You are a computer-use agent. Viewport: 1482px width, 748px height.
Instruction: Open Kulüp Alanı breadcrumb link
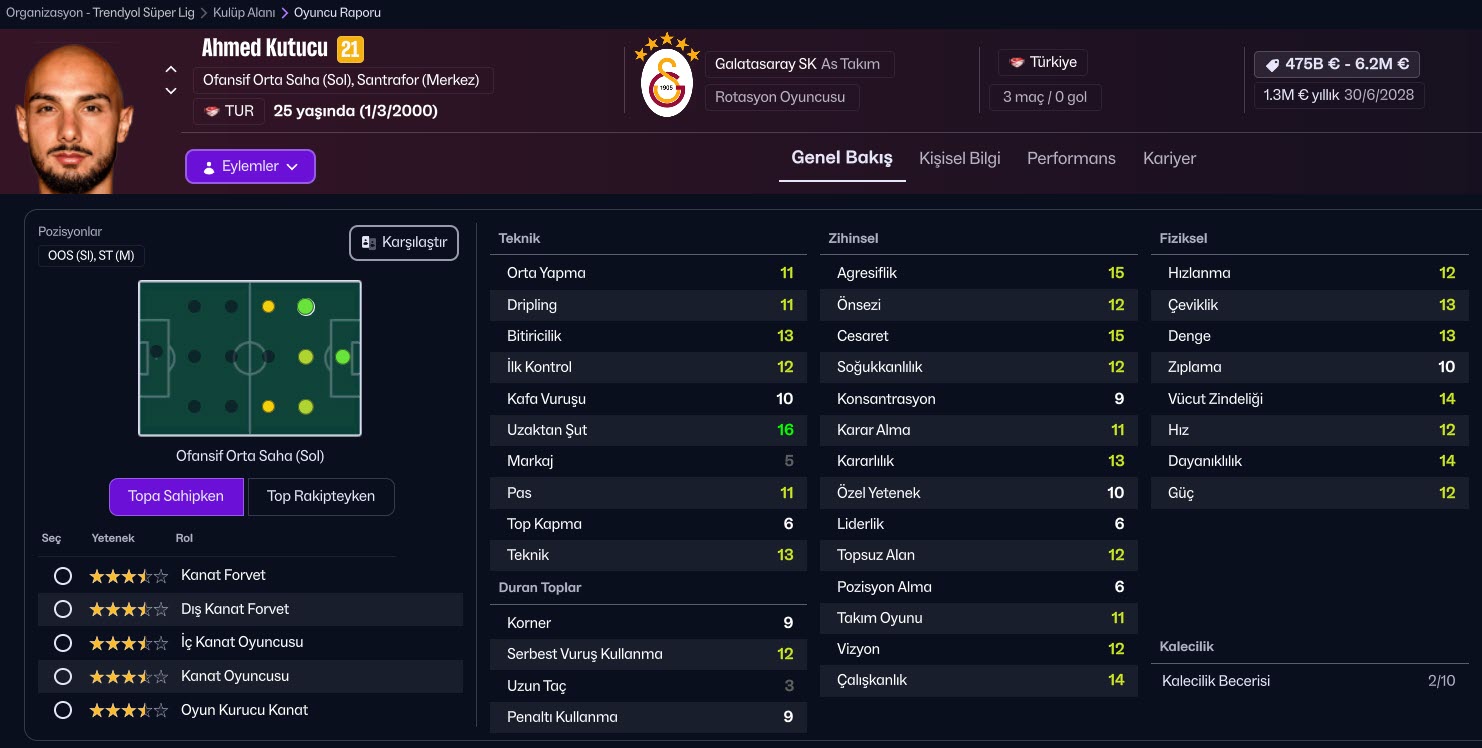tap(243, 13)
